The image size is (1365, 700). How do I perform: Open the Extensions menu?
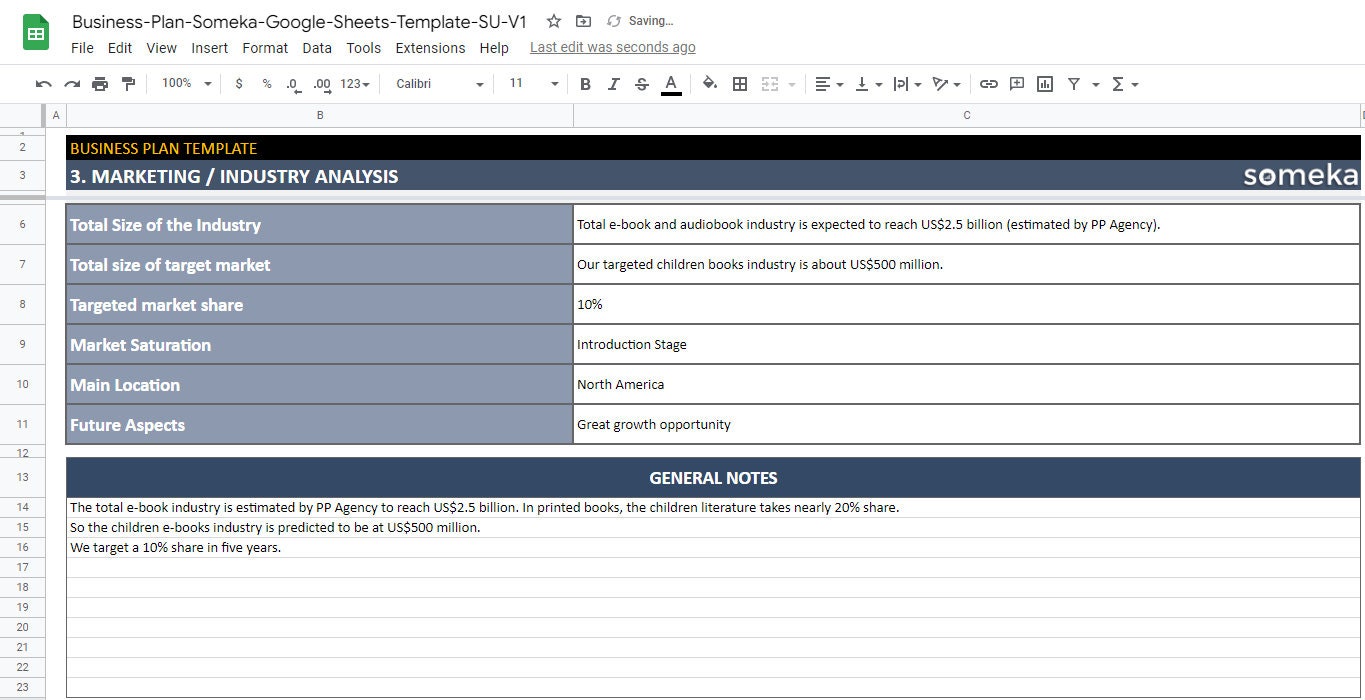tap(430, 48)
